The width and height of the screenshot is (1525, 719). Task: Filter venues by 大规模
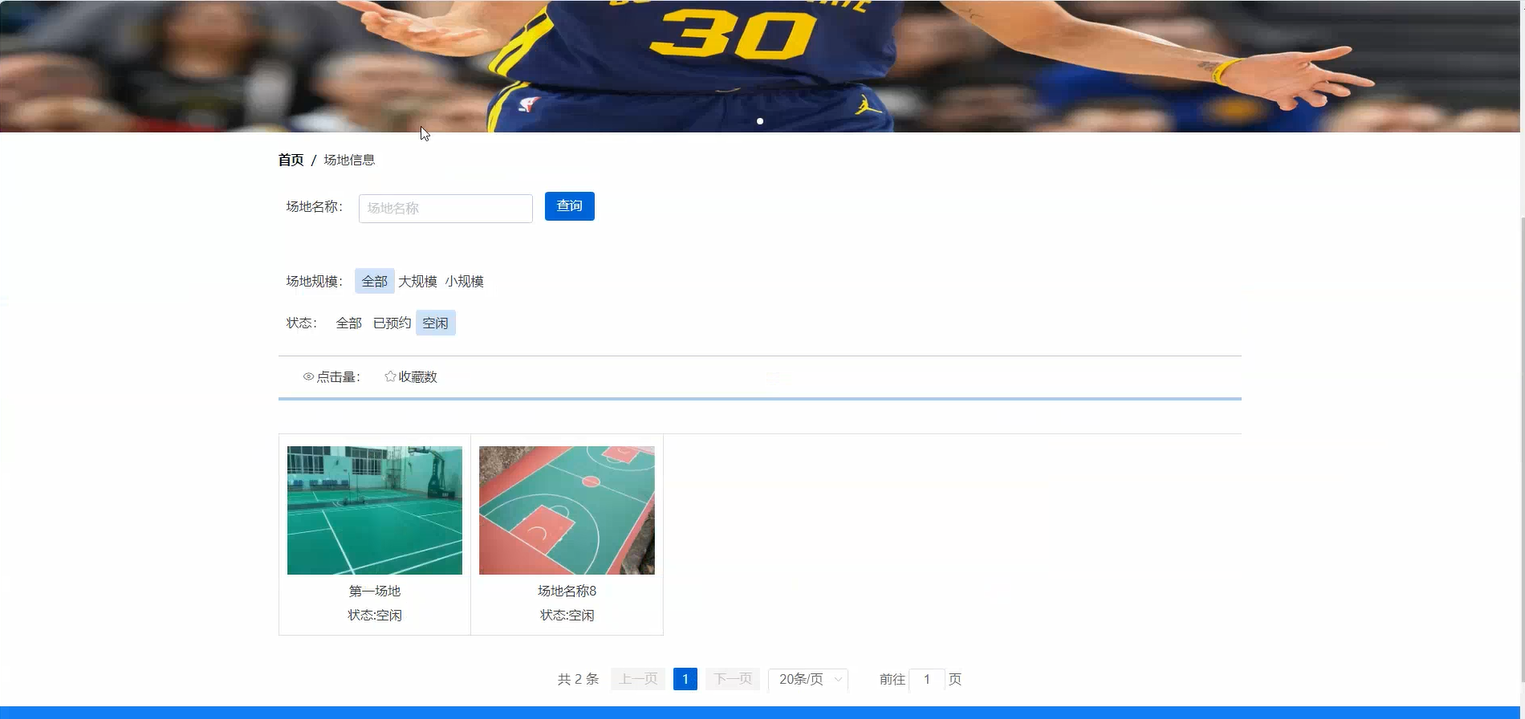coord(417,281)
